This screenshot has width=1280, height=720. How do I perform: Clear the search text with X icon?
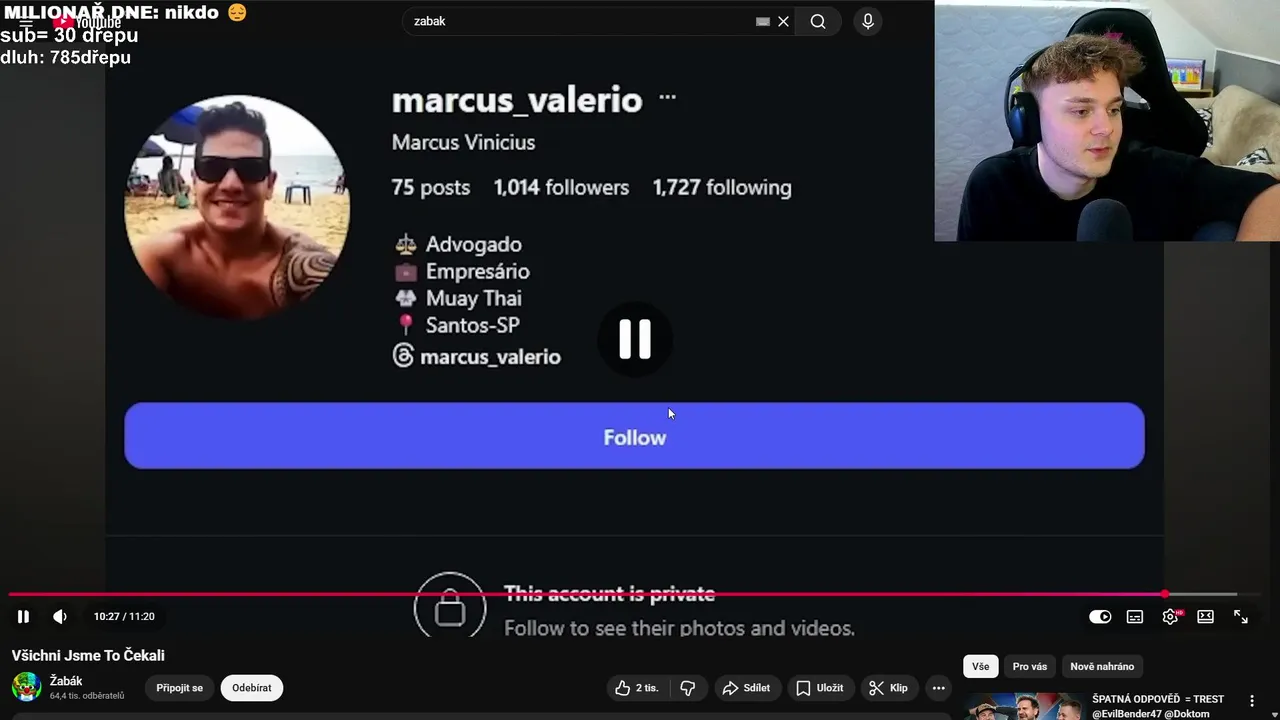[784, 21]
